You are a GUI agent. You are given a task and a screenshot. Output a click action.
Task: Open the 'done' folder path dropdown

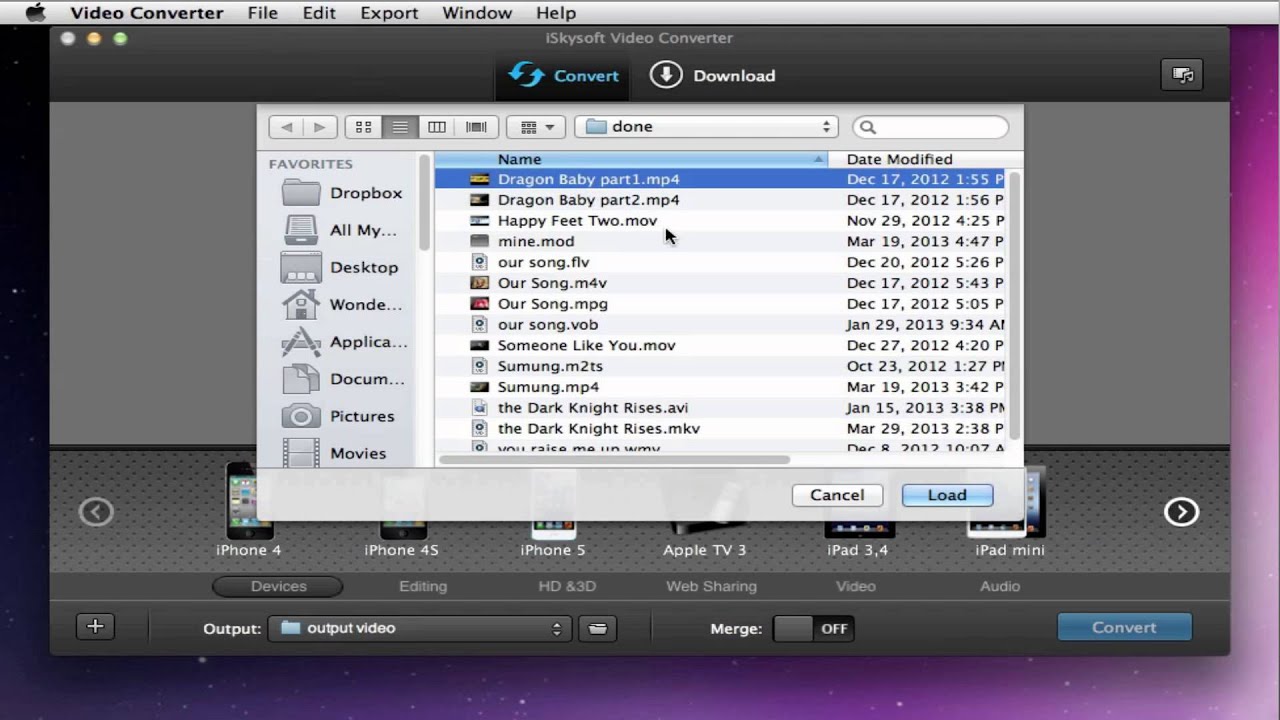(x=706, y=127)
